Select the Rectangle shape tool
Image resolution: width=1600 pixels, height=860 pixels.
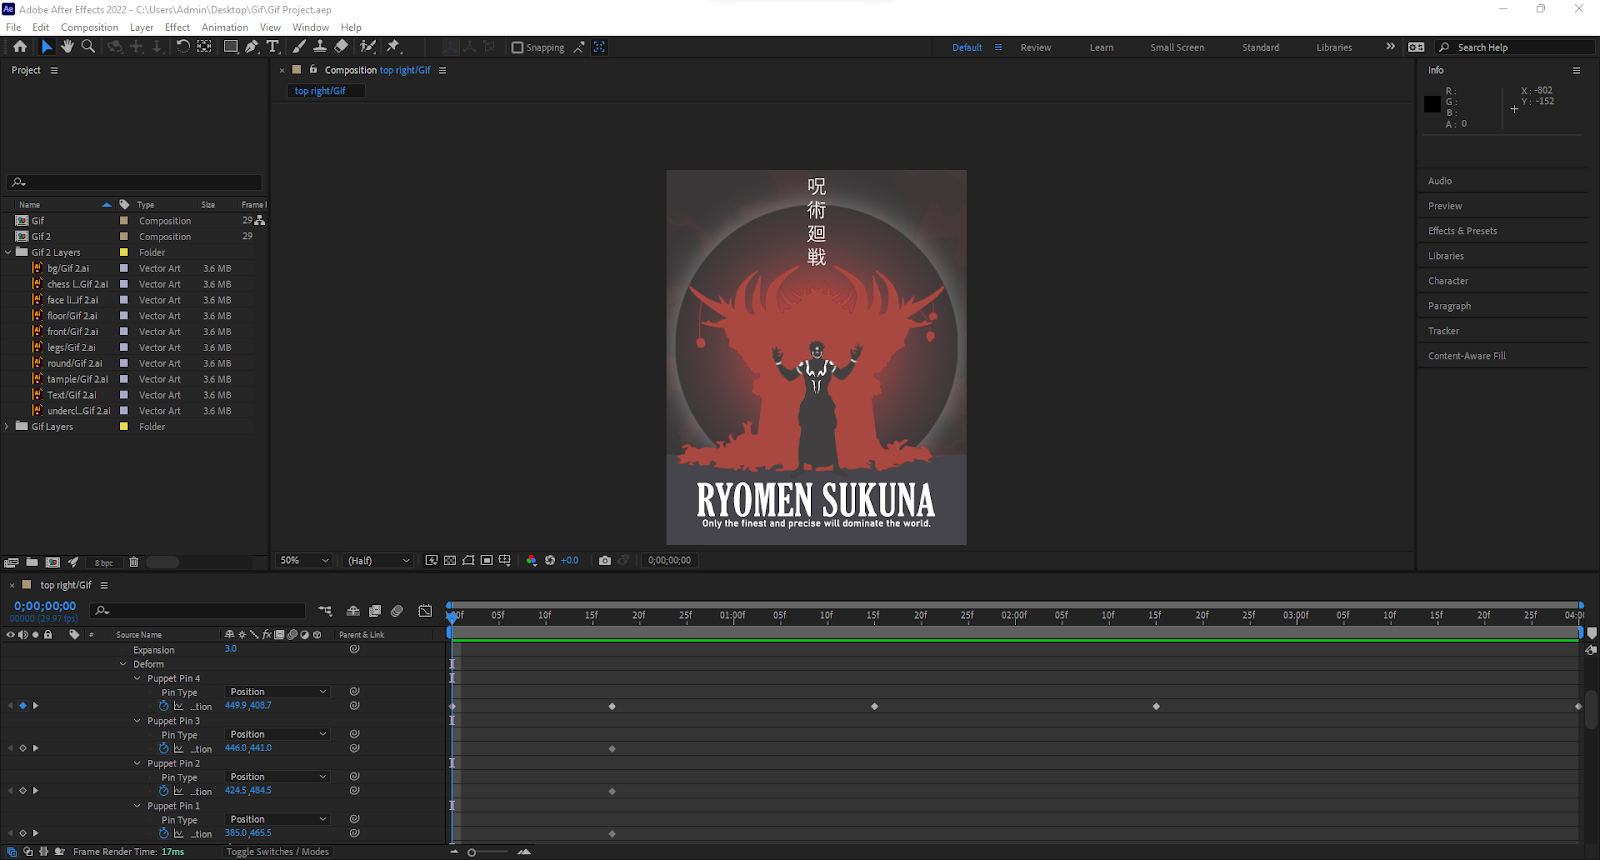pos(231,46)
